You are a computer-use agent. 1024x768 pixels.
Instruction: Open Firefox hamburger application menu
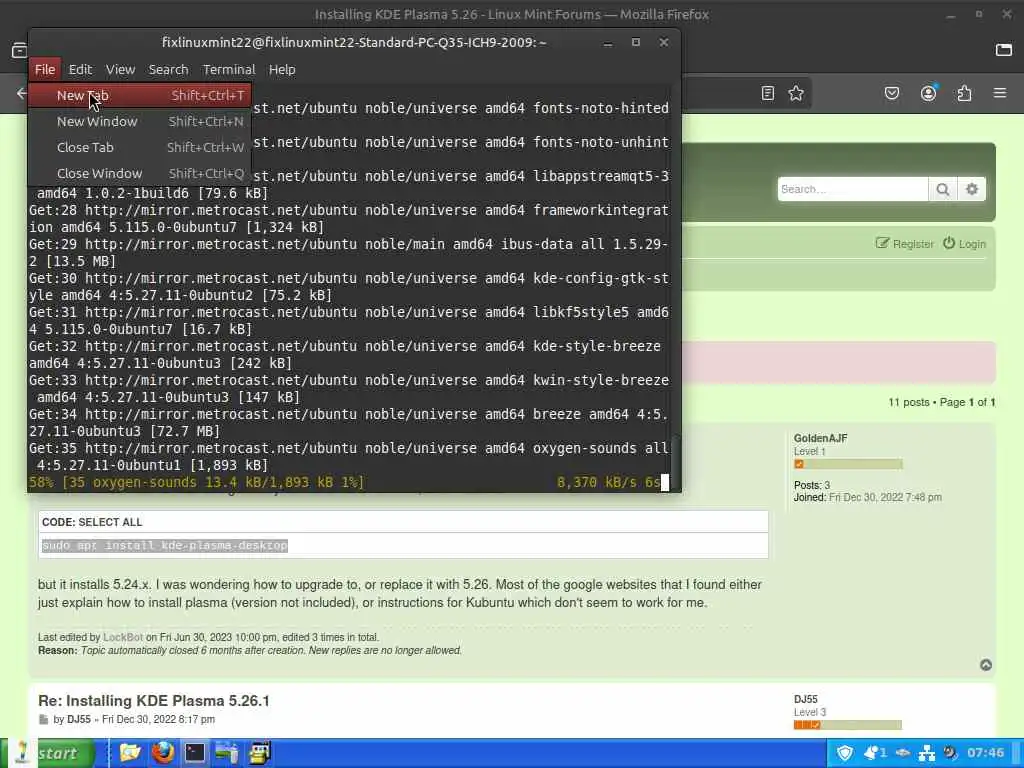pos(1000,93)
